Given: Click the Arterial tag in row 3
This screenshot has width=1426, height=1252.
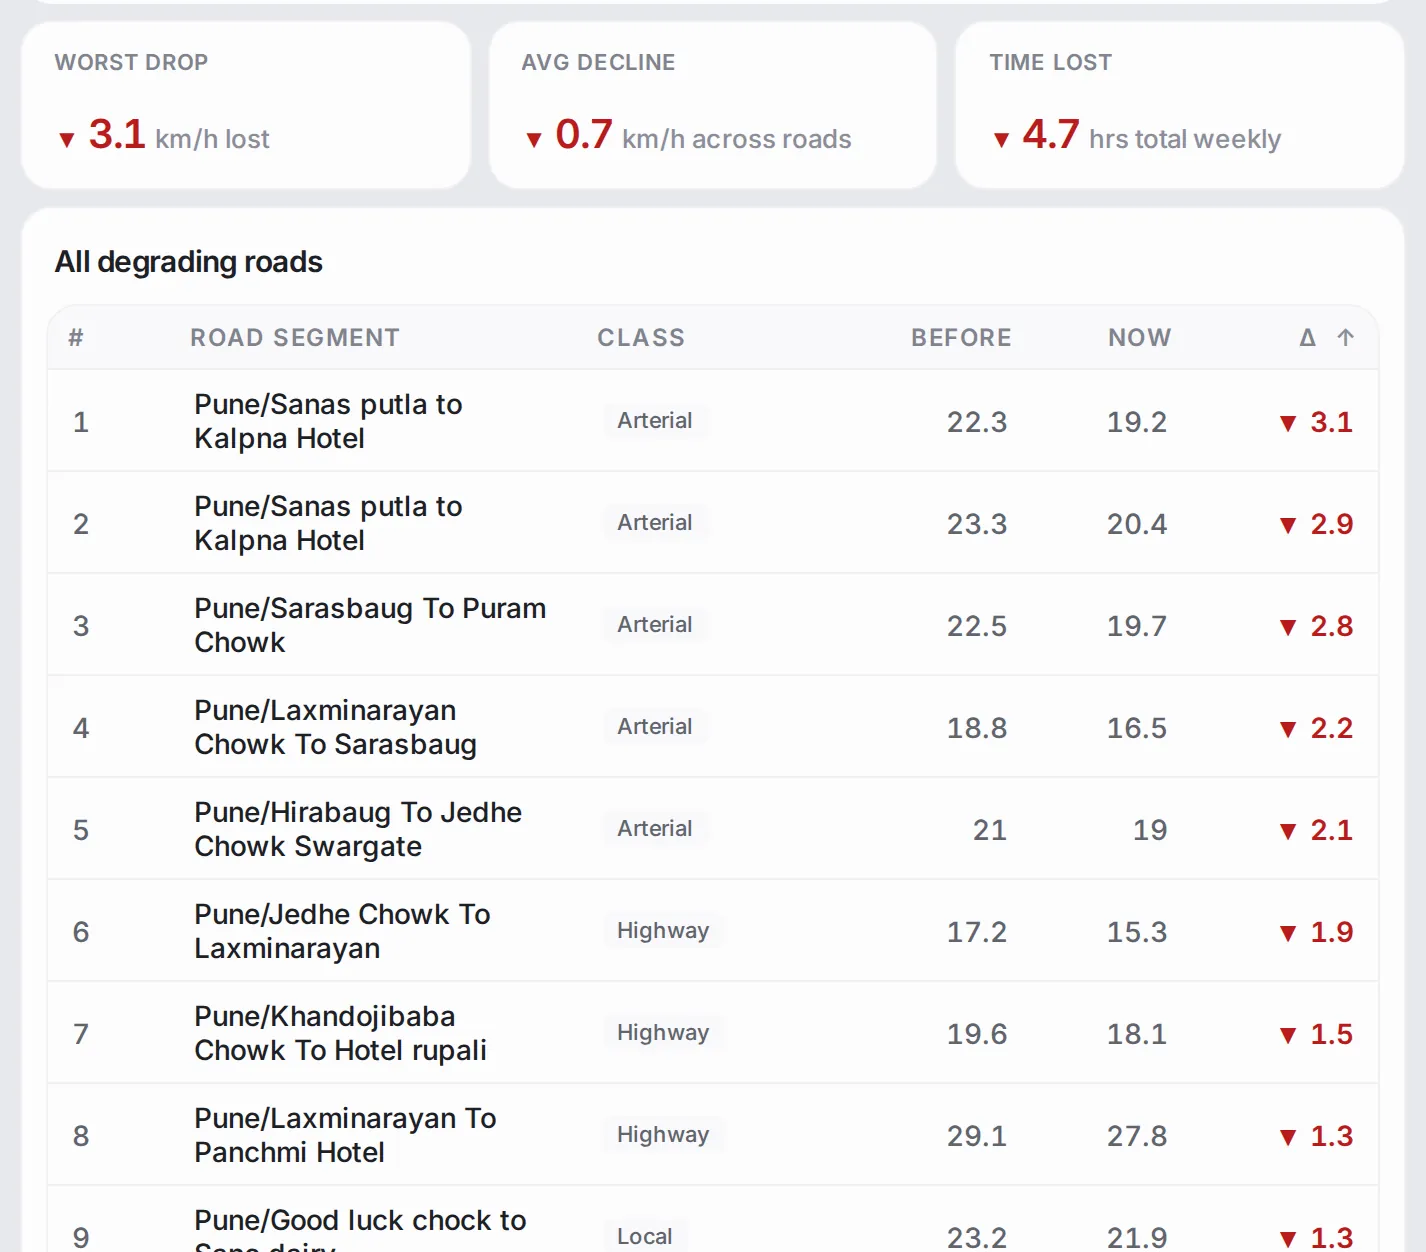Looking at the screenshot, I should pyautogui.click(x=655, y=625).
